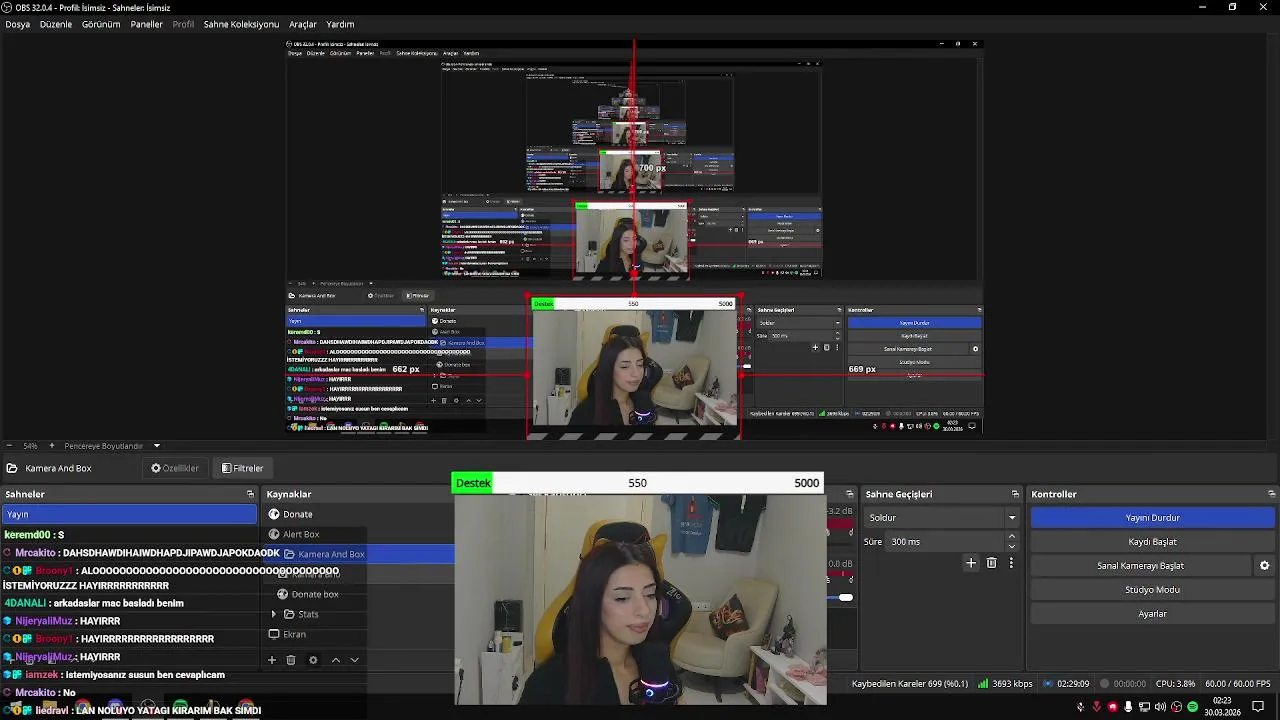The height and width of the screenshot is (720, 1280).
Task: Zoom in the preview with plus button
Action: pyautogui.click(x=50, y=445)
